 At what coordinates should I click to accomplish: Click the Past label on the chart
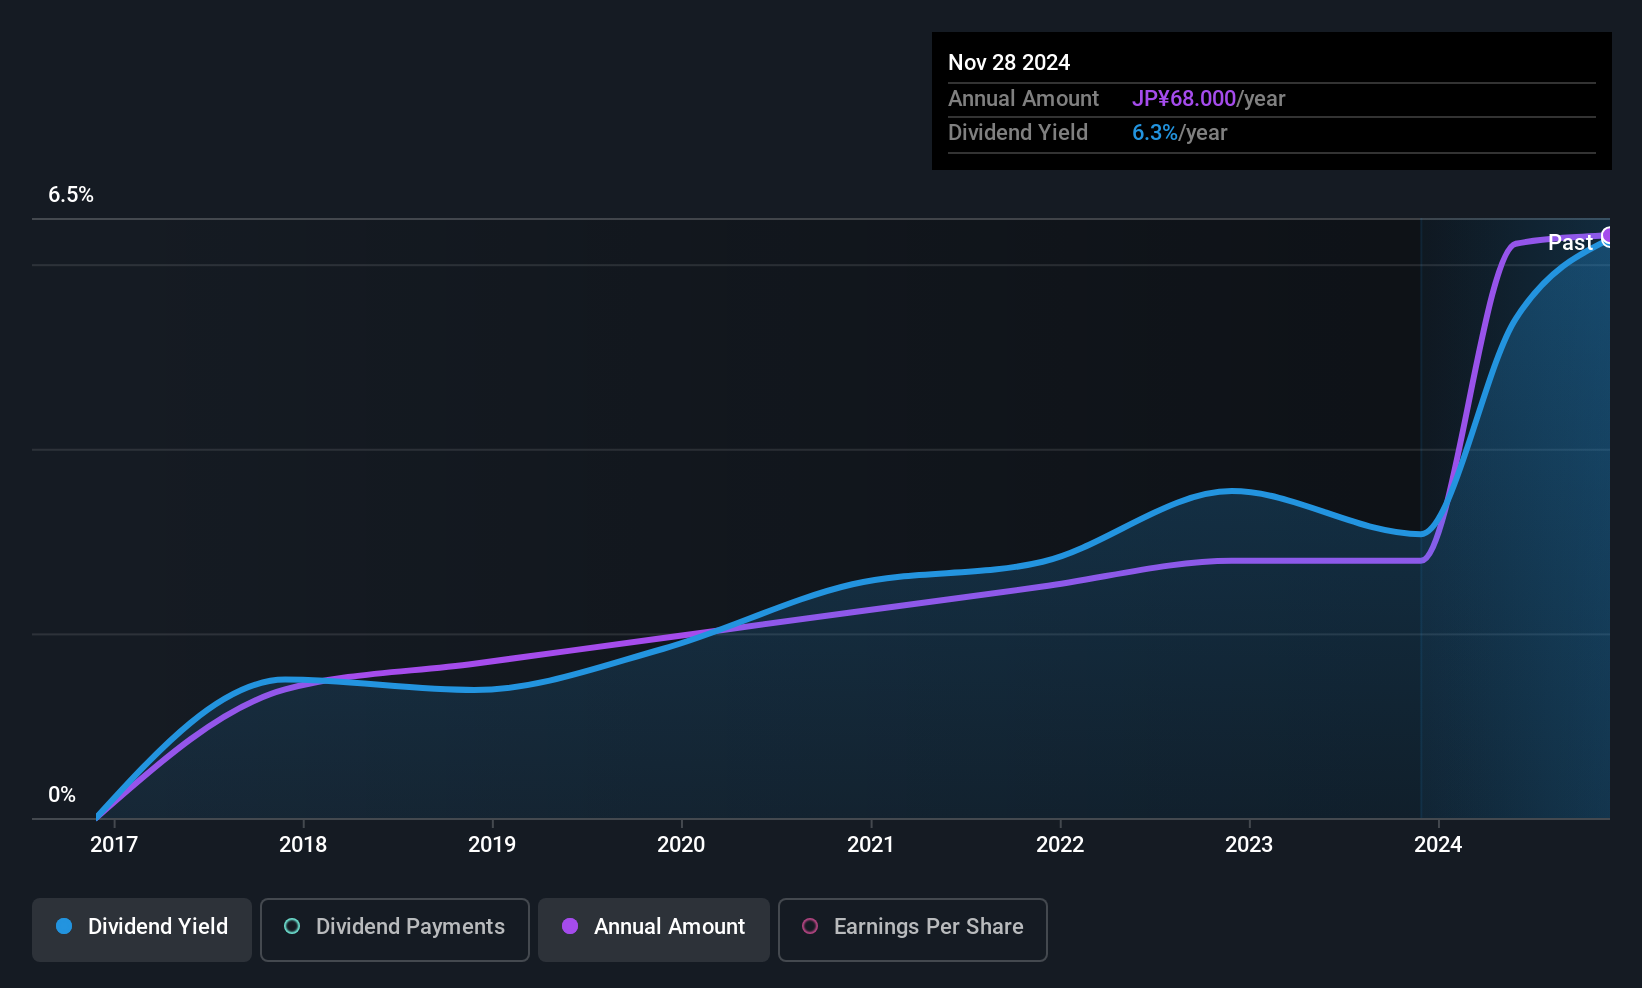(x=1570, y=243)
